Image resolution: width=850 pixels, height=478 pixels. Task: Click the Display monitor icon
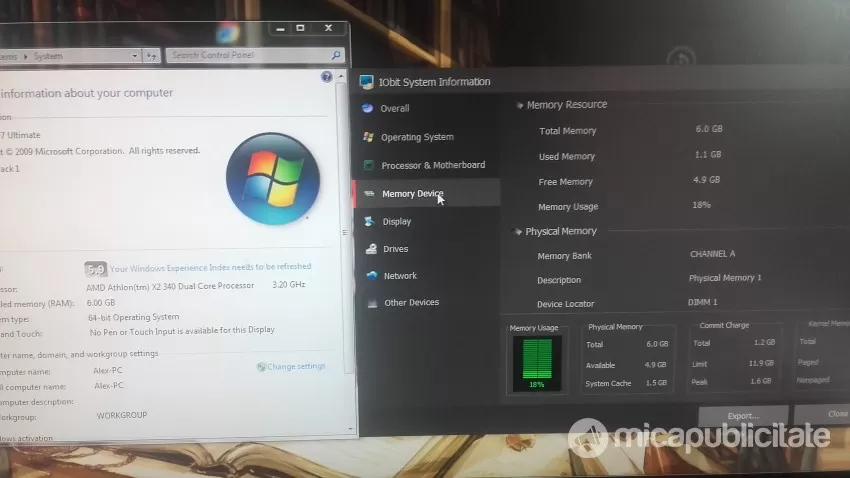[370, 221]
